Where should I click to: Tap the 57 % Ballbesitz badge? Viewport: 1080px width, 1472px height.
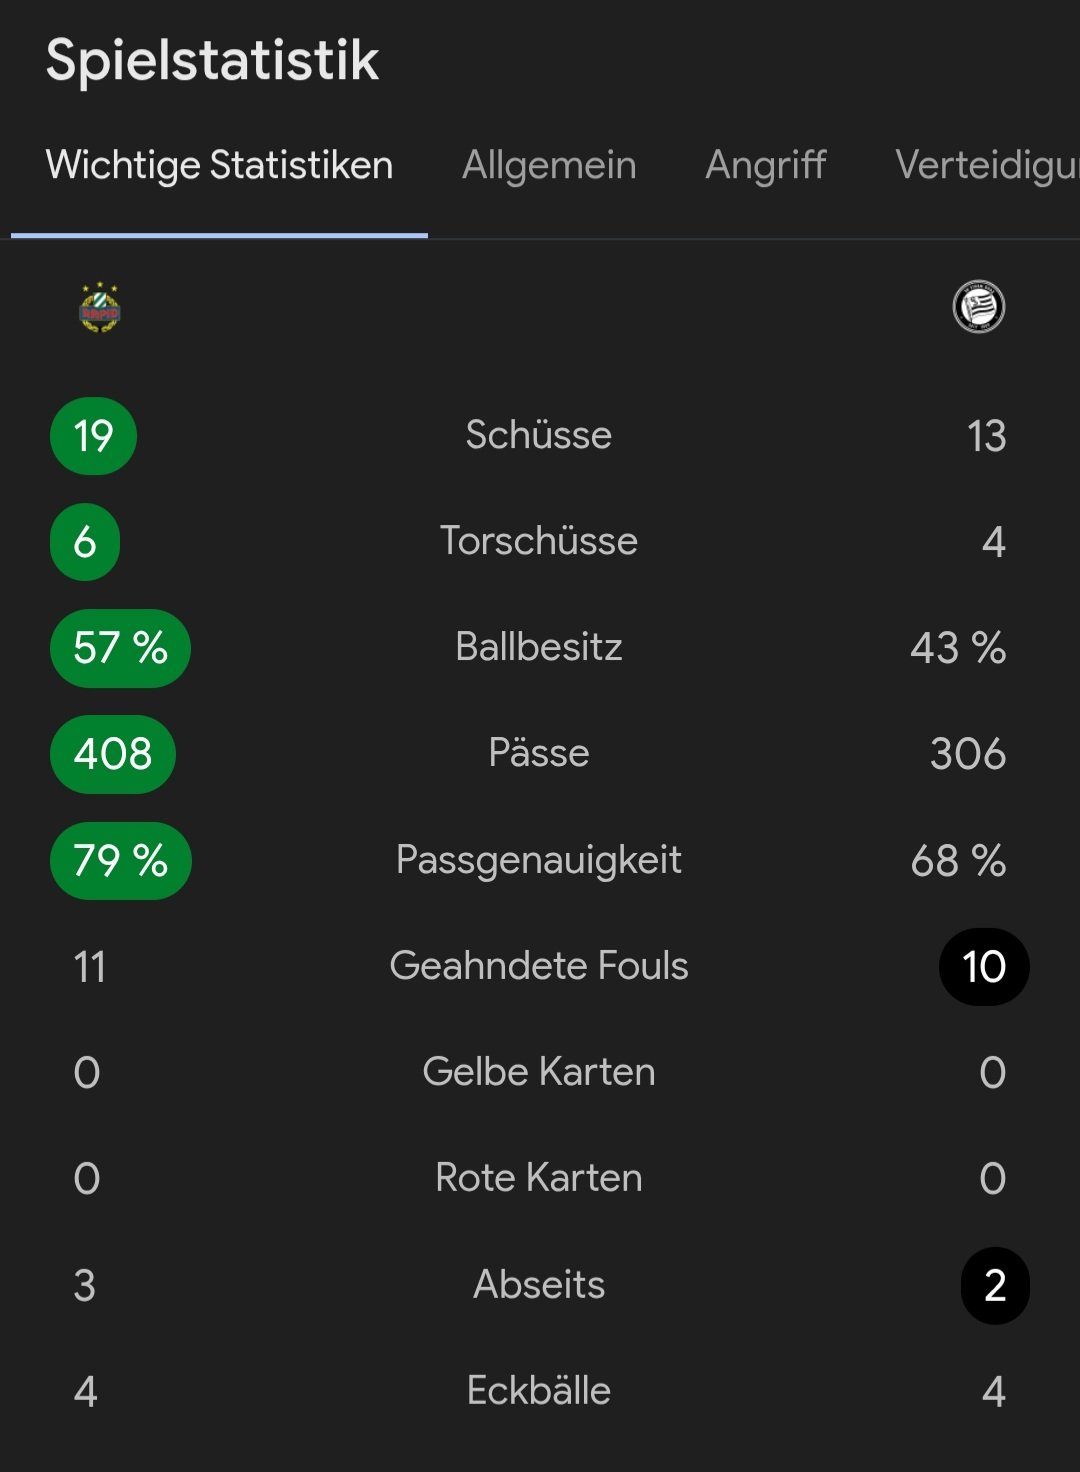pos(120,648)
